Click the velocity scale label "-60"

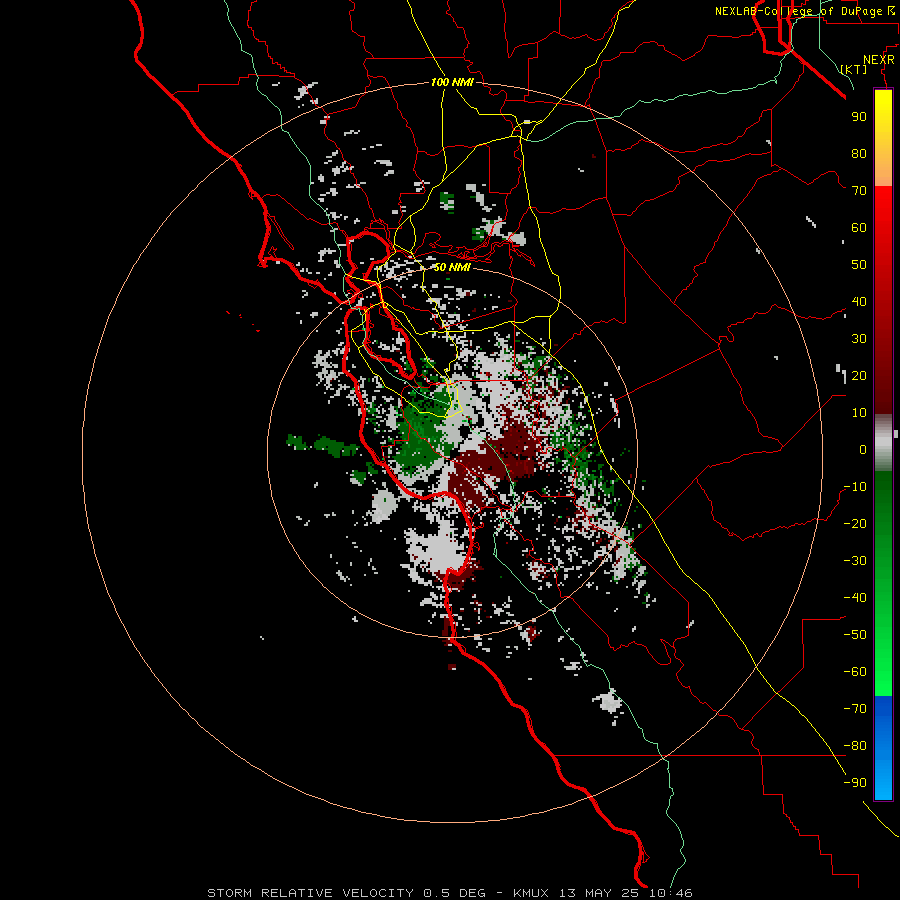(855, 672)
